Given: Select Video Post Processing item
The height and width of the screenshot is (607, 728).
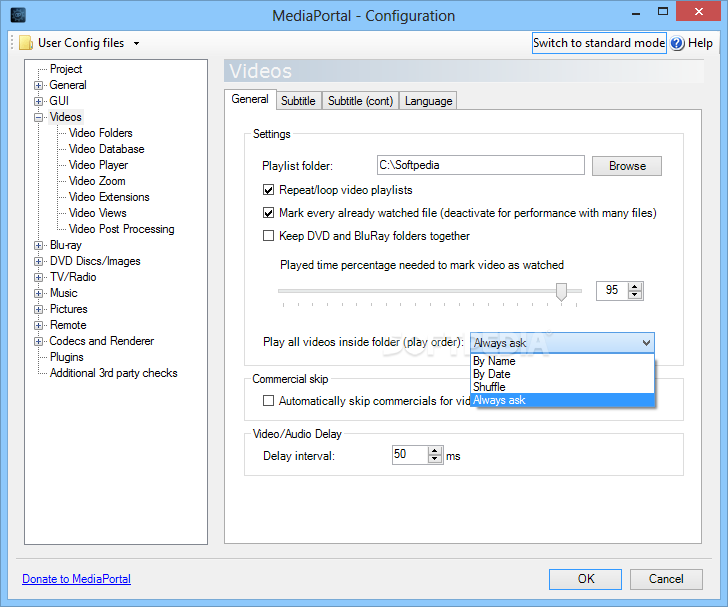Looking at the screenshot, I should tap(122, 229).
